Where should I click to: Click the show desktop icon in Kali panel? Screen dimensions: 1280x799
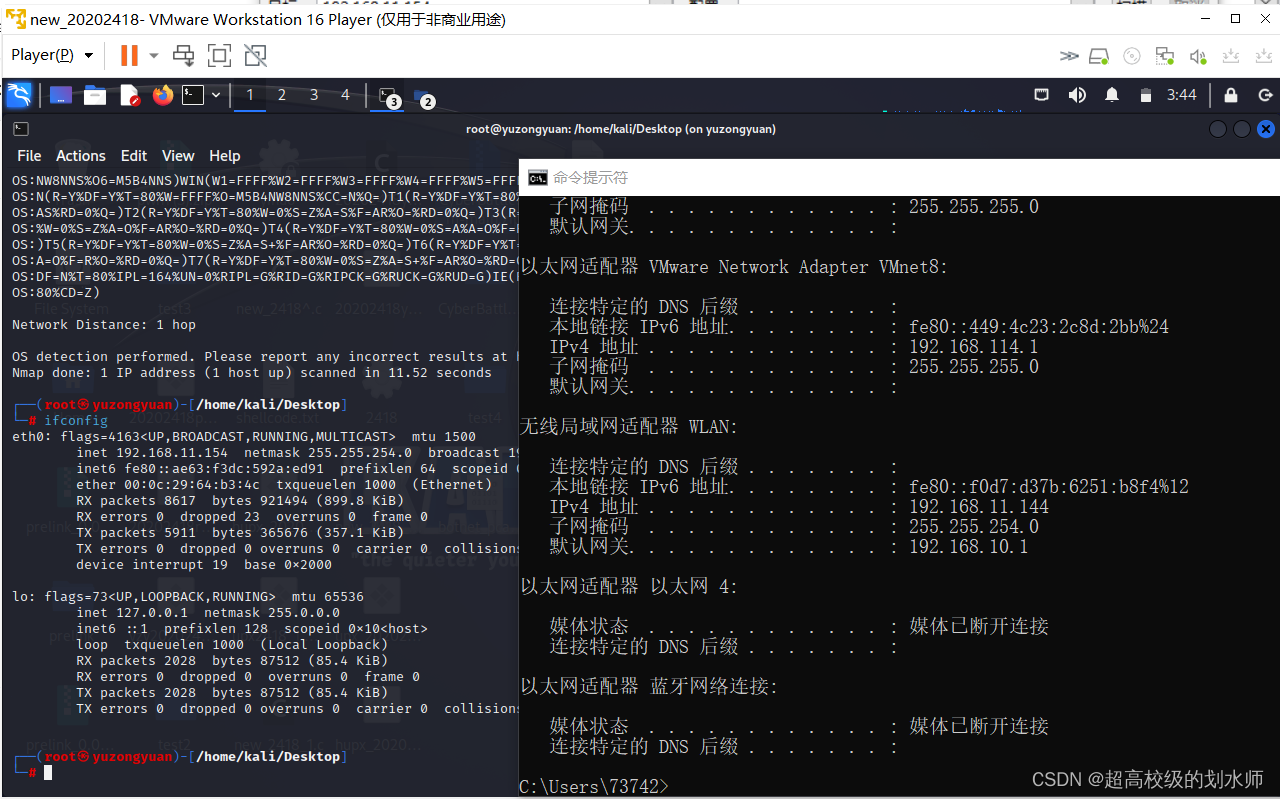coord(61,95)
